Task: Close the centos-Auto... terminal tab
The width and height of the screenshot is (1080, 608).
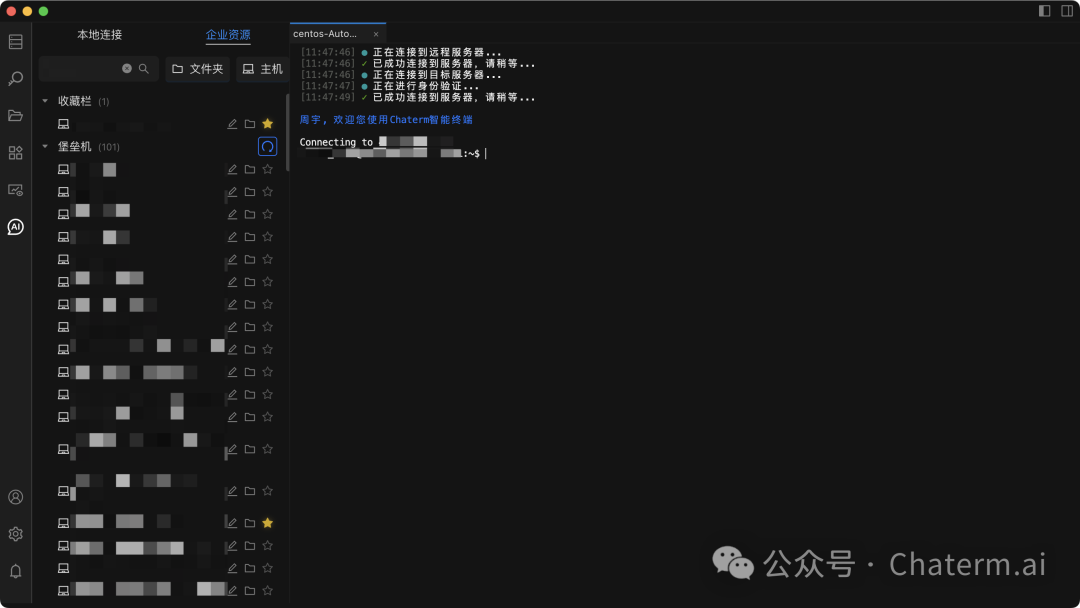Action: pyautogui.click(x=376, y=34)
